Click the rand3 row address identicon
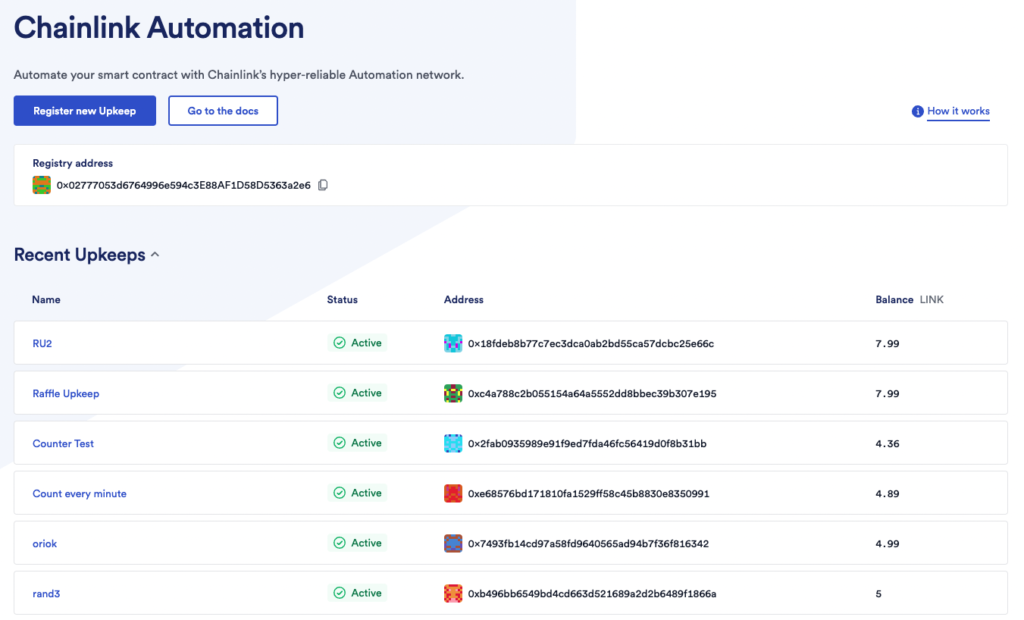Viewport: 1024px width, 620px height. [453, 593]
